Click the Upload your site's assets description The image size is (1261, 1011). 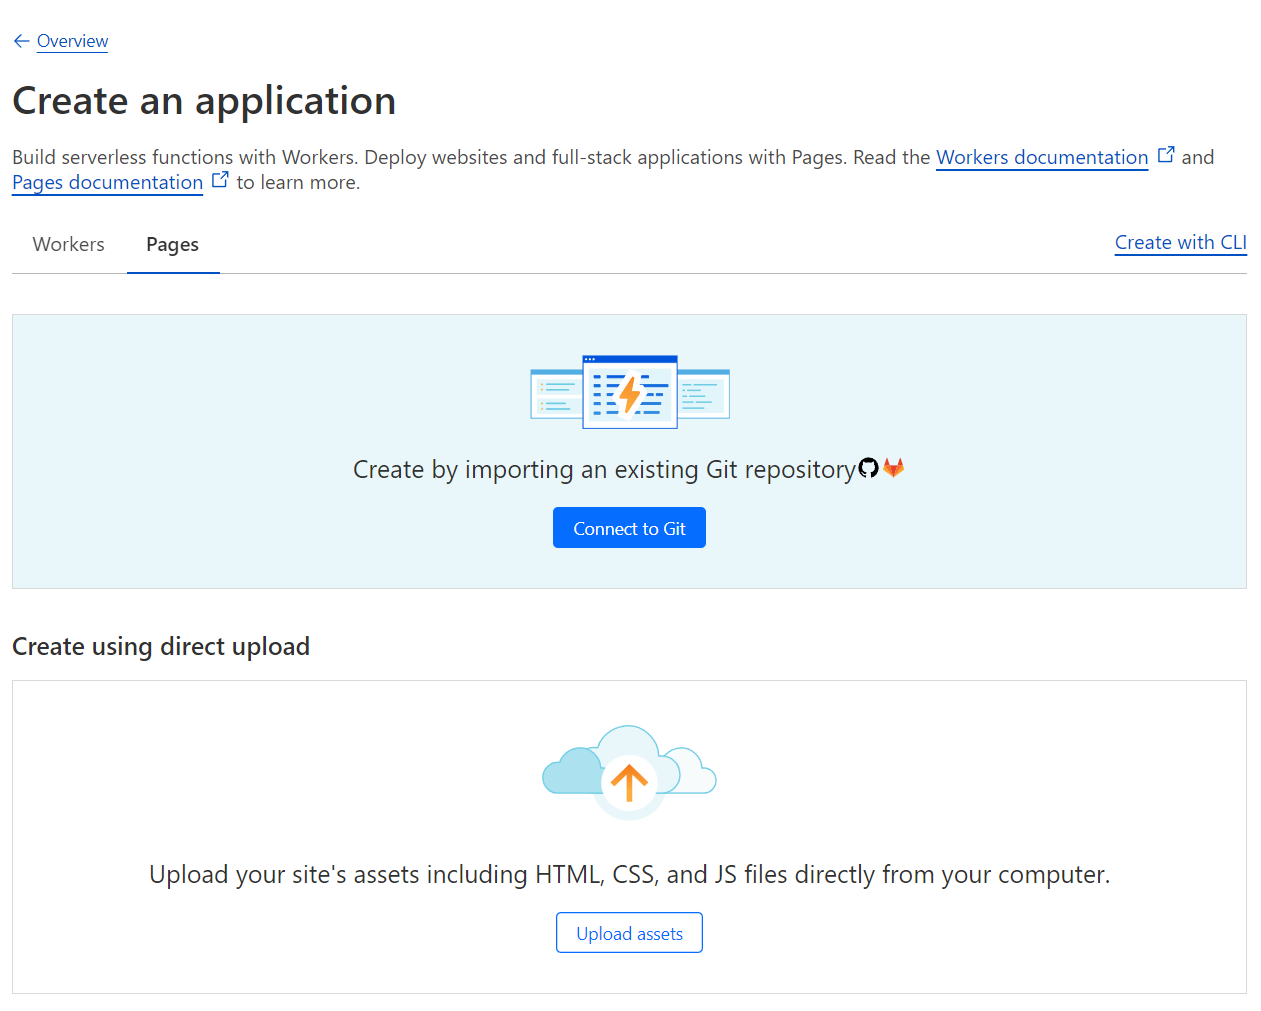[629, 875]
